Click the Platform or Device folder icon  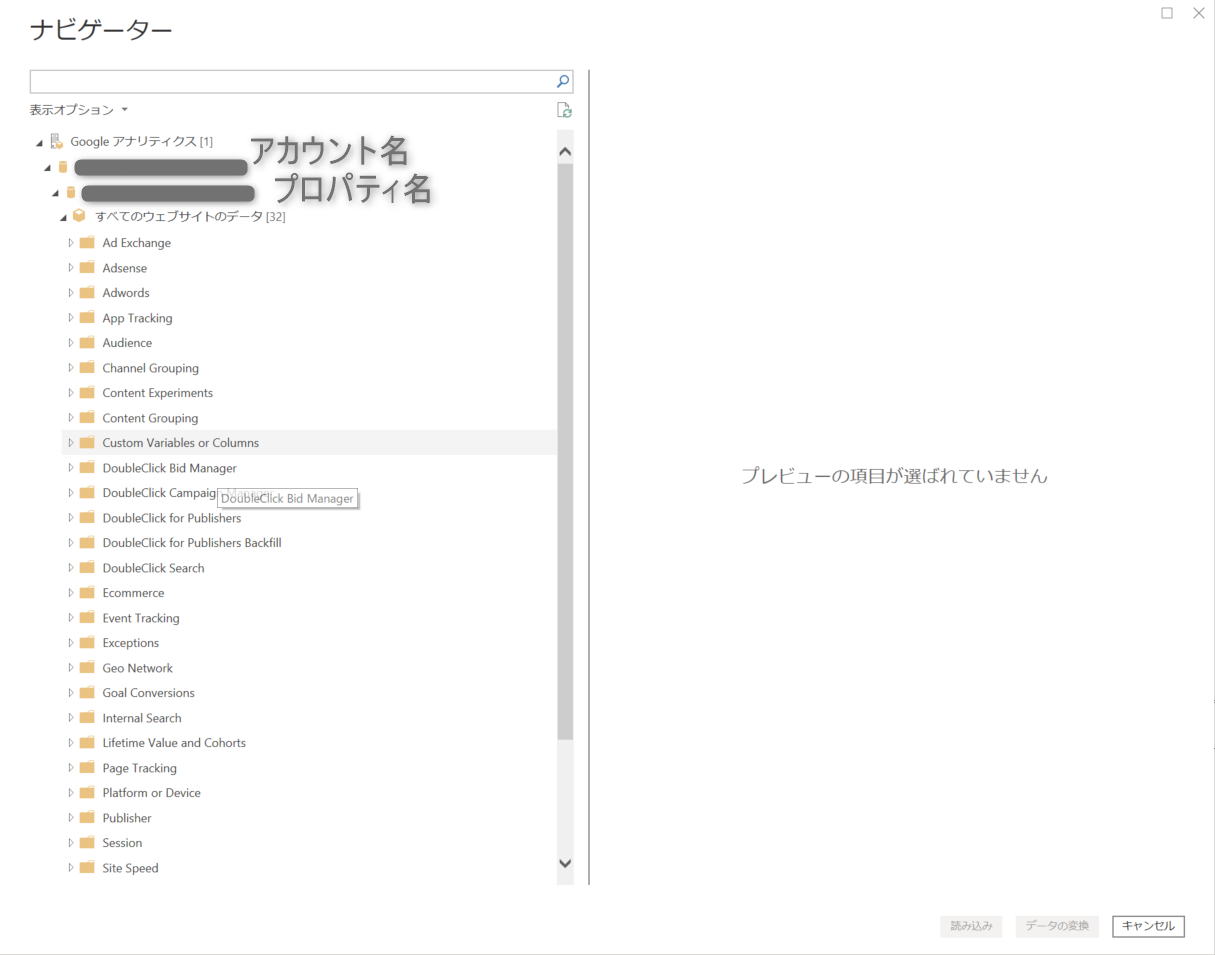[87, 793]
